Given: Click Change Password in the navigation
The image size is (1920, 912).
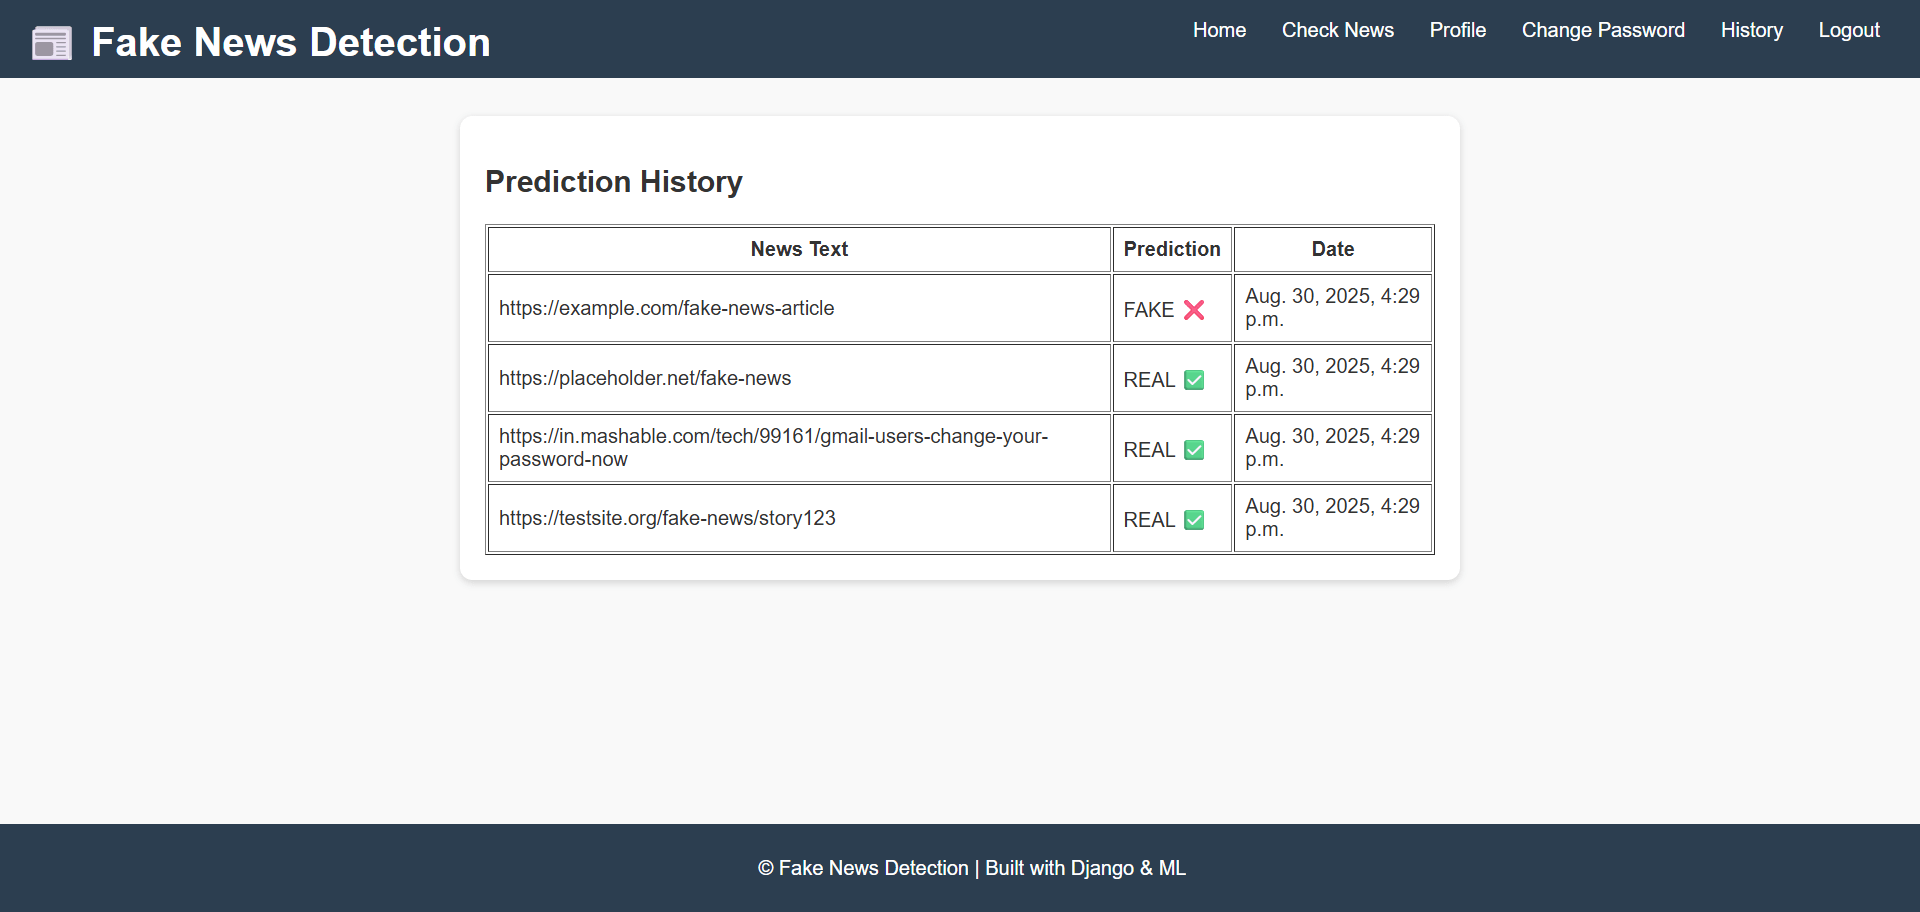Looking at the screenshot, I should tap(1603, 30).
